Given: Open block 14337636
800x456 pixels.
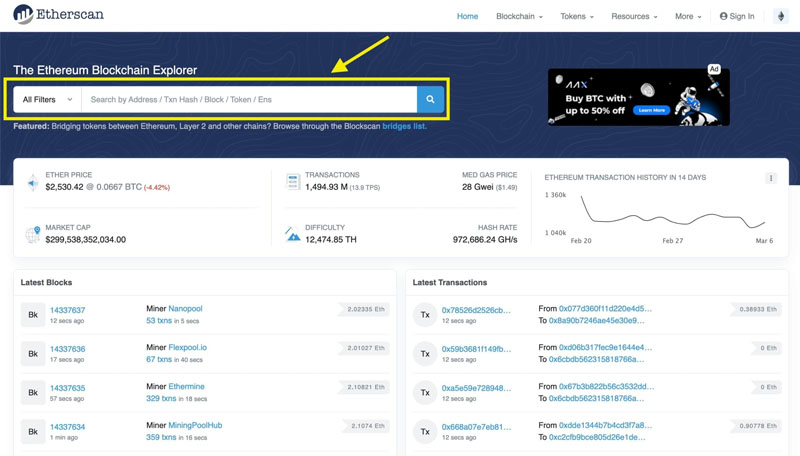Looking at the screenshot, I should pyautogui.click(x=67, y=349).
